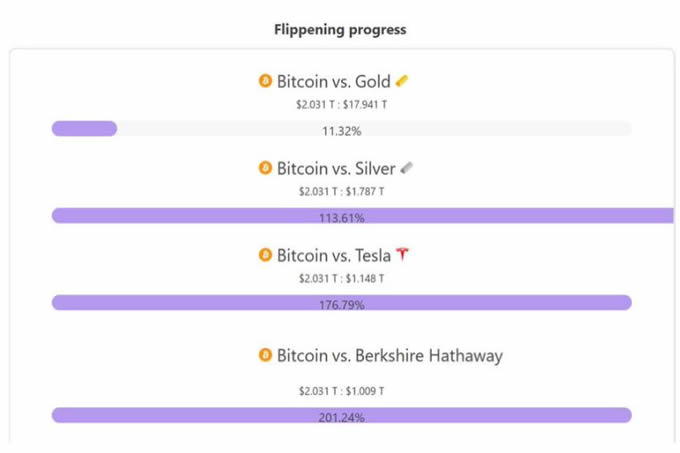Click the 201.24% Berkshire Hathaway progress bar
Screen dimensions: 680x453
click(341, 416)
